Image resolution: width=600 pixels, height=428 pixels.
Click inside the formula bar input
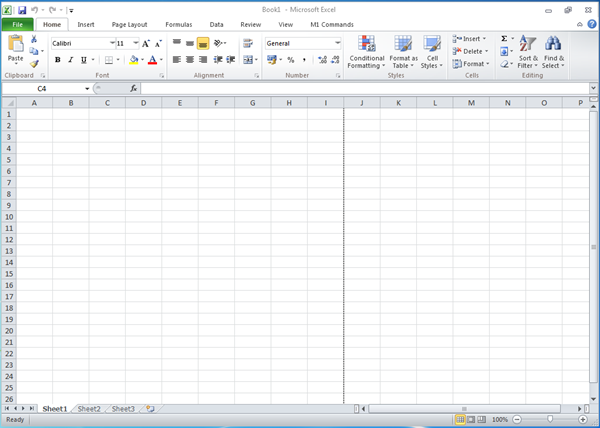coord(360,88)
